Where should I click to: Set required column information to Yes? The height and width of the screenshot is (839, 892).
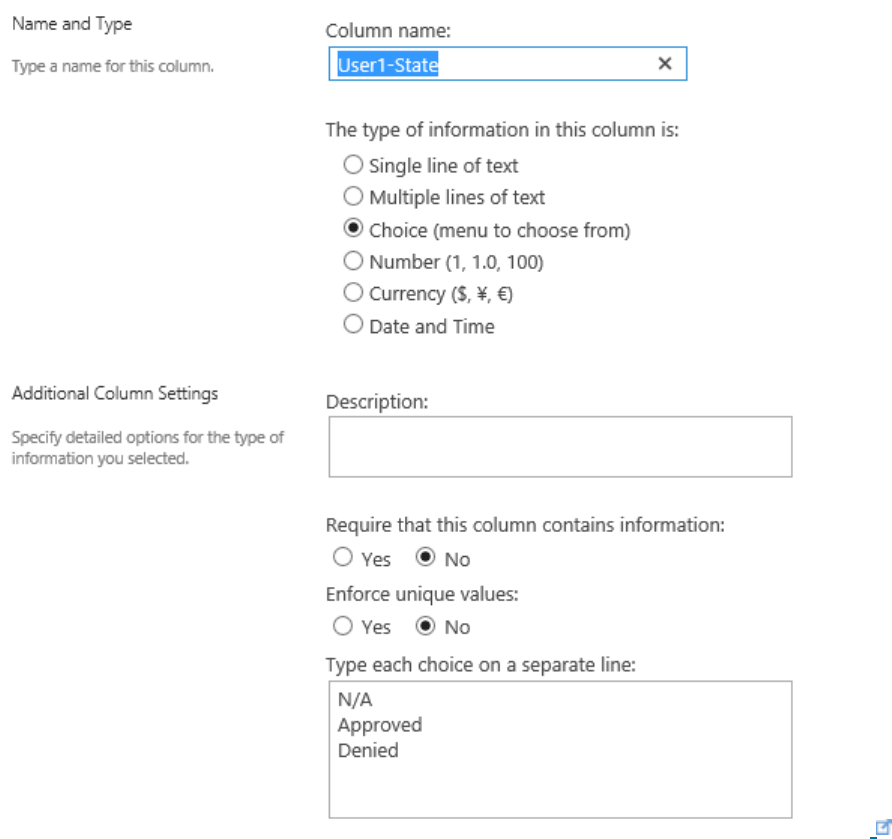[344, 558]
